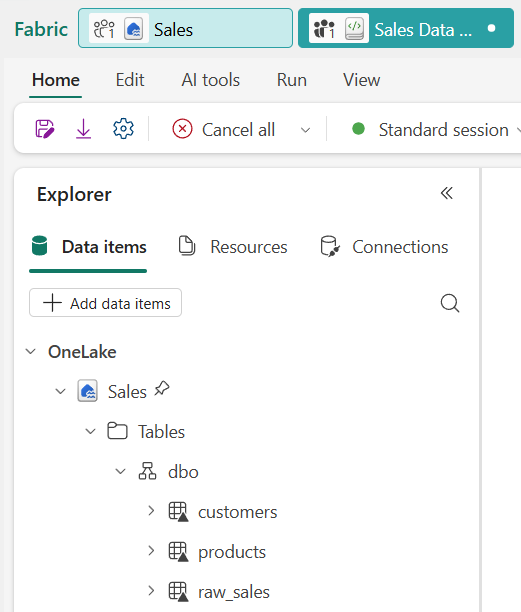Select the Data items explorer tab
Screen dimensions: 521x612
[x=88, y=247]
